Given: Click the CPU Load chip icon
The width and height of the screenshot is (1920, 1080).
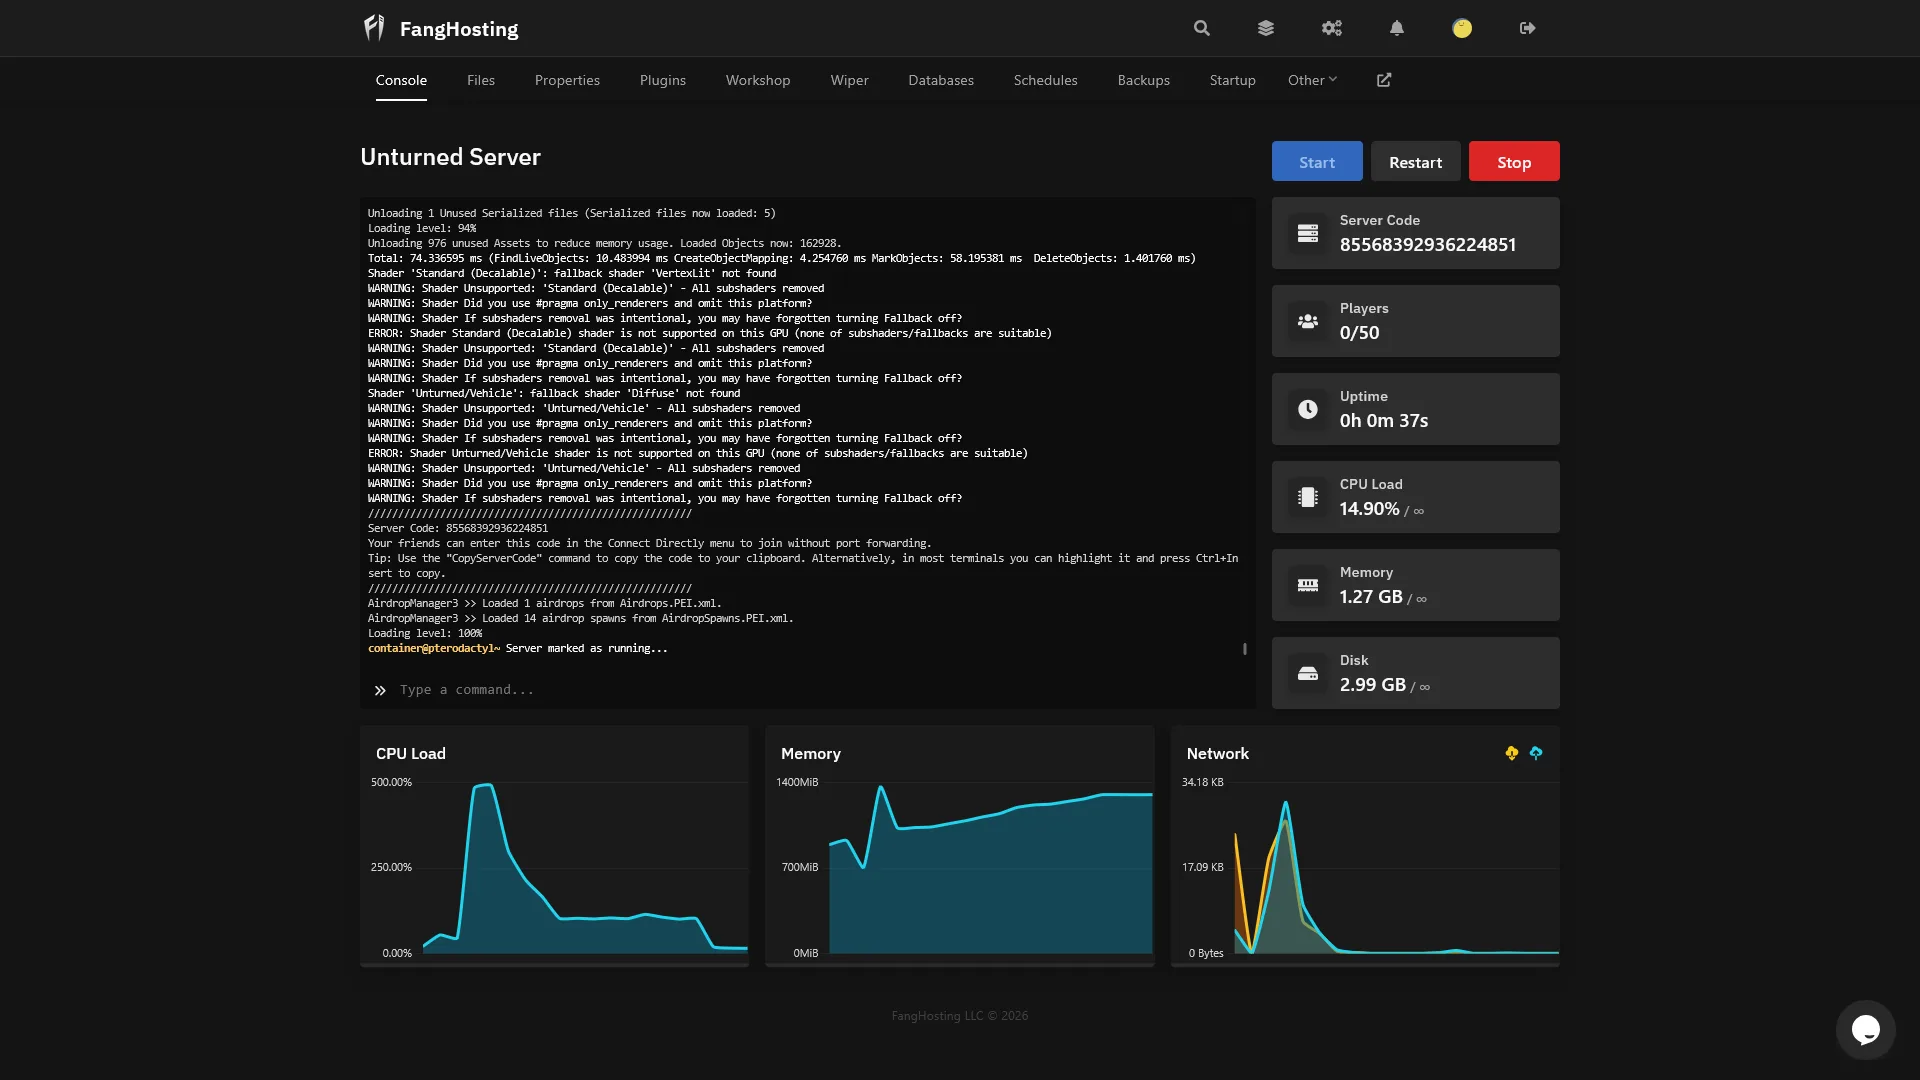Looking at the screenshot, I should 1308,497.
